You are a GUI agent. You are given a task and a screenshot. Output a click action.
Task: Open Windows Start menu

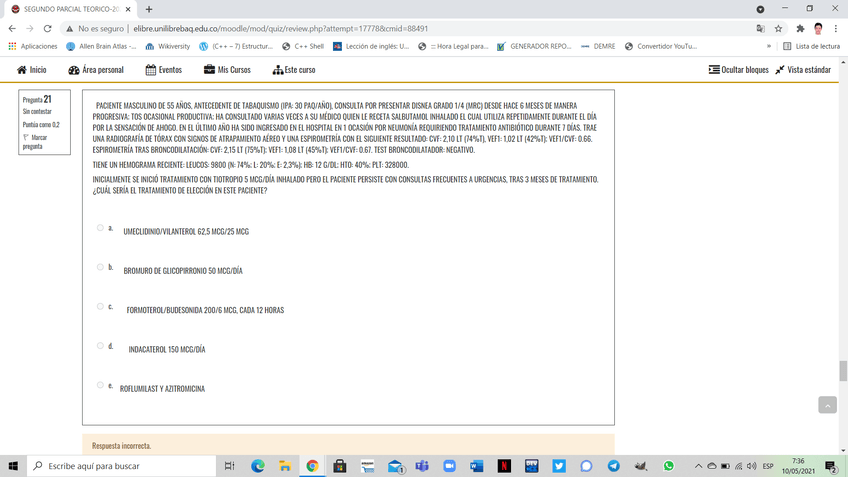pyautogui.click(x=13, y=466)
